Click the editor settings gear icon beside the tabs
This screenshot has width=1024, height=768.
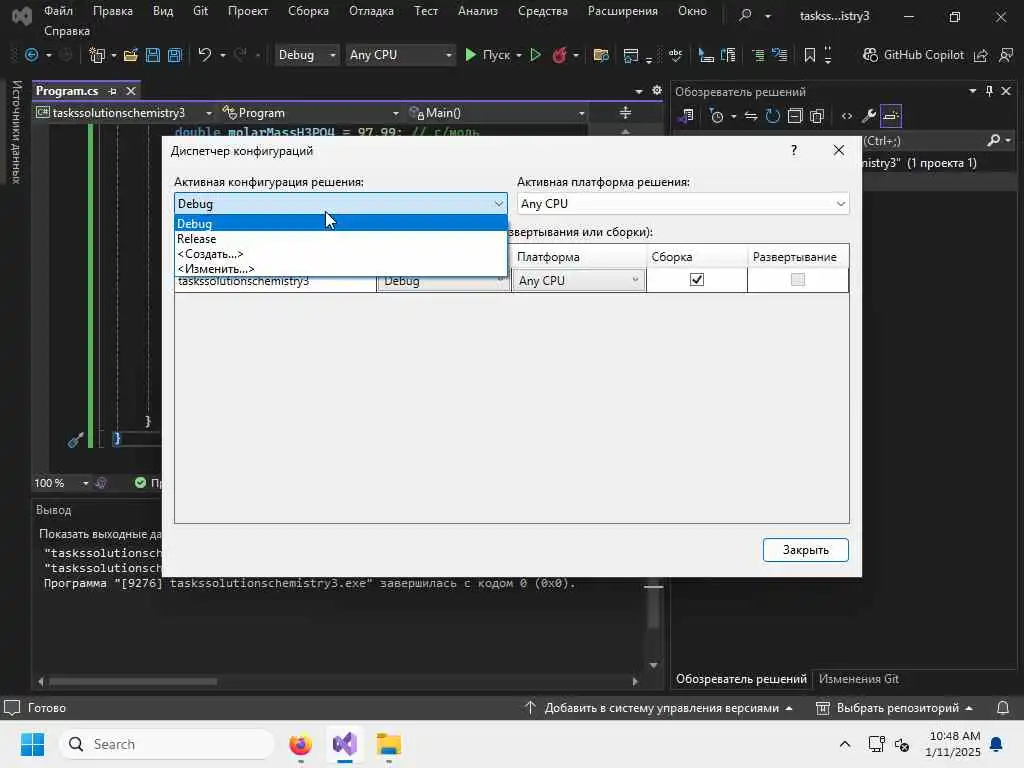[x=657, y=90]
